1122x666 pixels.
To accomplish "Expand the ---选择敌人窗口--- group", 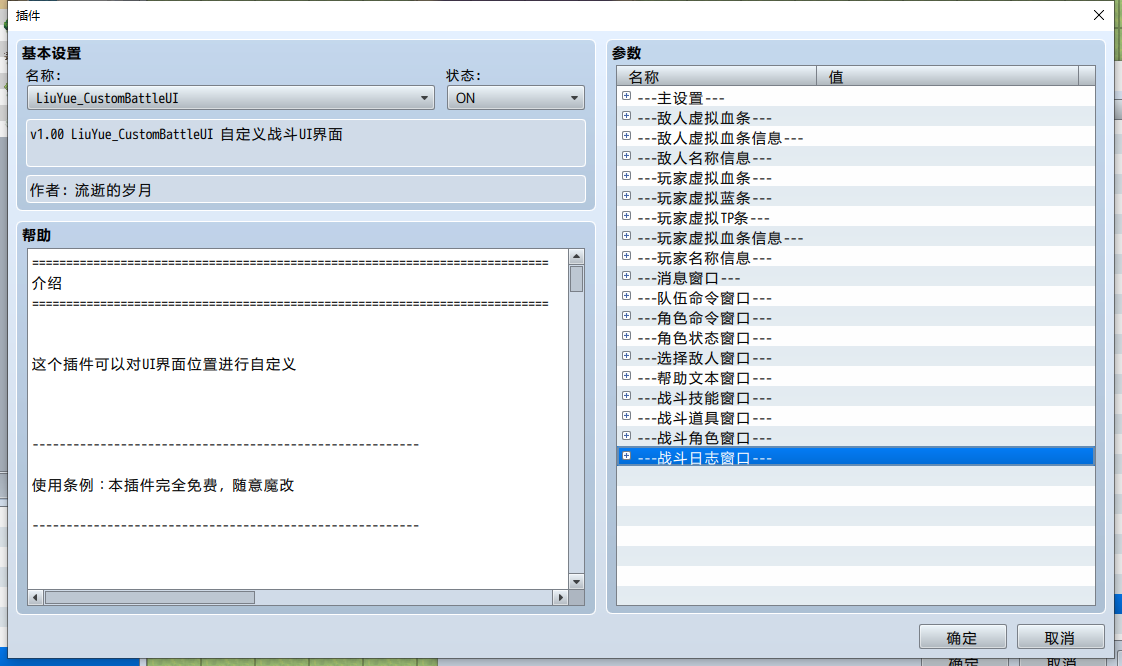I will (x=626, y=356).
